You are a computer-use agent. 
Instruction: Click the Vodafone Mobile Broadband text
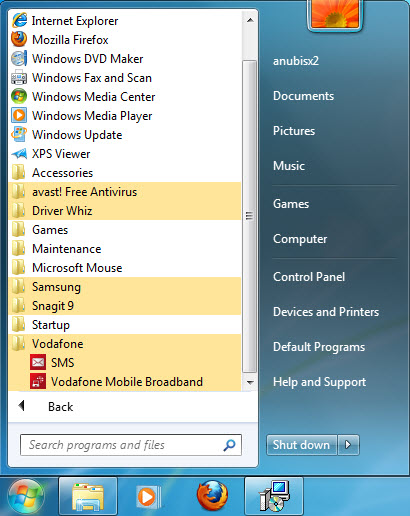[x=127, y=382]
